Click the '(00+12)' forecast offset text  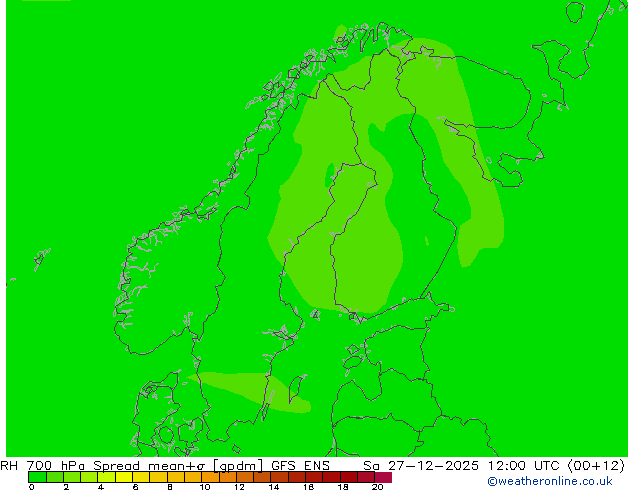click(597, 466)
